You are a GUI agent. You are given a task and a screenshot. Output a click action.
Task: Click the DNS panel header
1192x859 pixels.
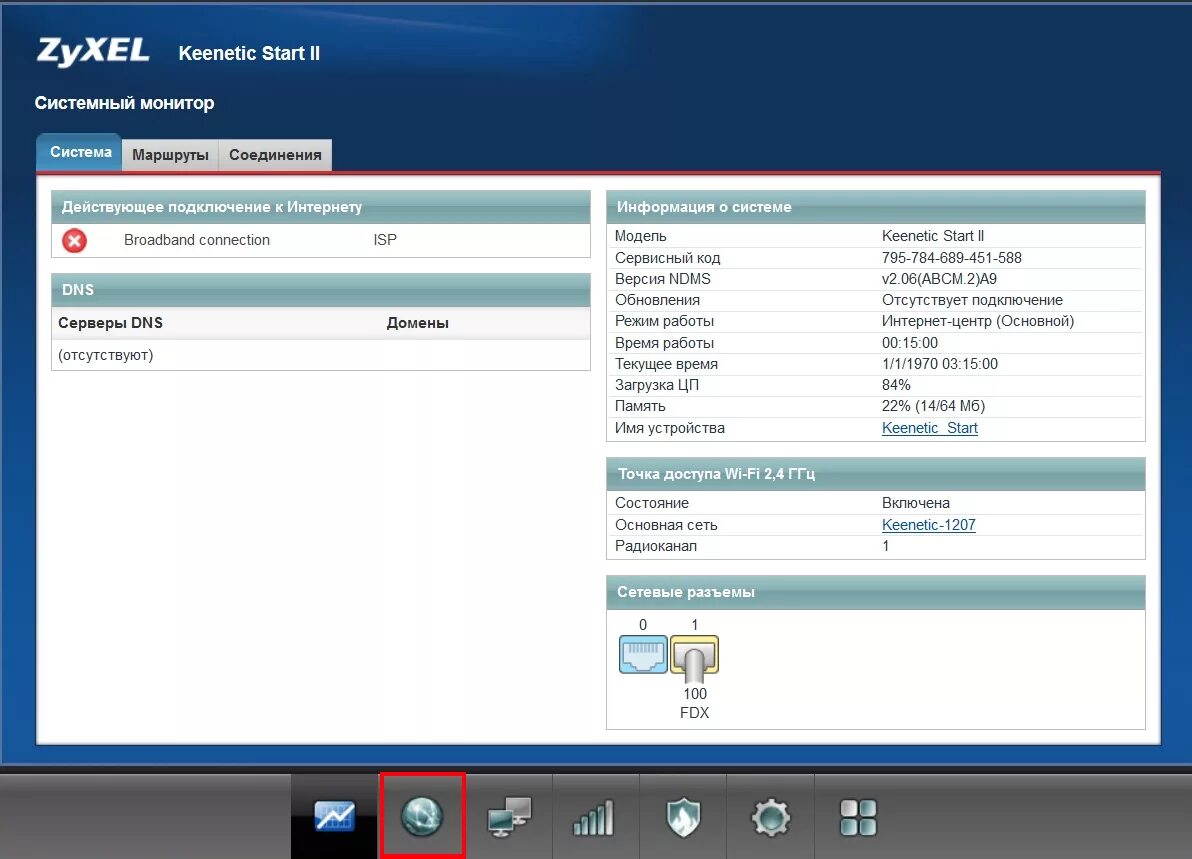[x=321, y=290]
